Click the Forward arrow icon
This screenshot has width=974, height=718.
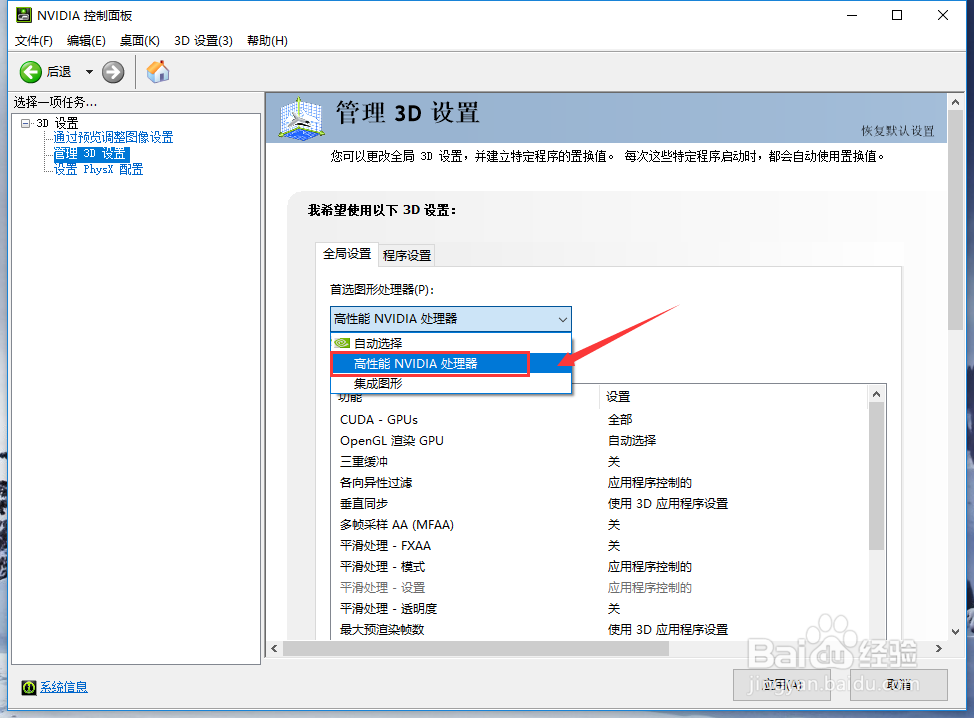coord(113,72)
